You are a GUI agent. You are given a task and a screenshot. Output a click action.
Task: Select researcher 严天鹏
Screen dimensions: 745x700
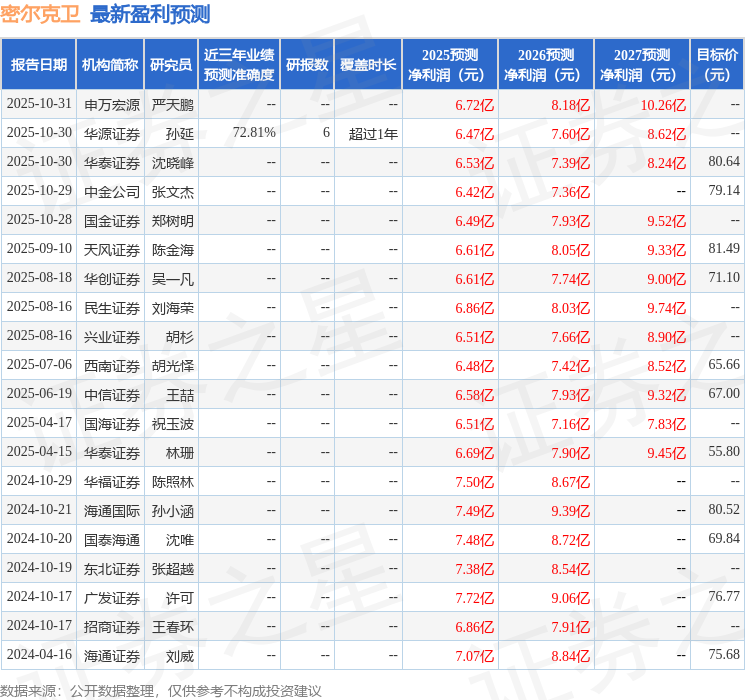(172, 105)
